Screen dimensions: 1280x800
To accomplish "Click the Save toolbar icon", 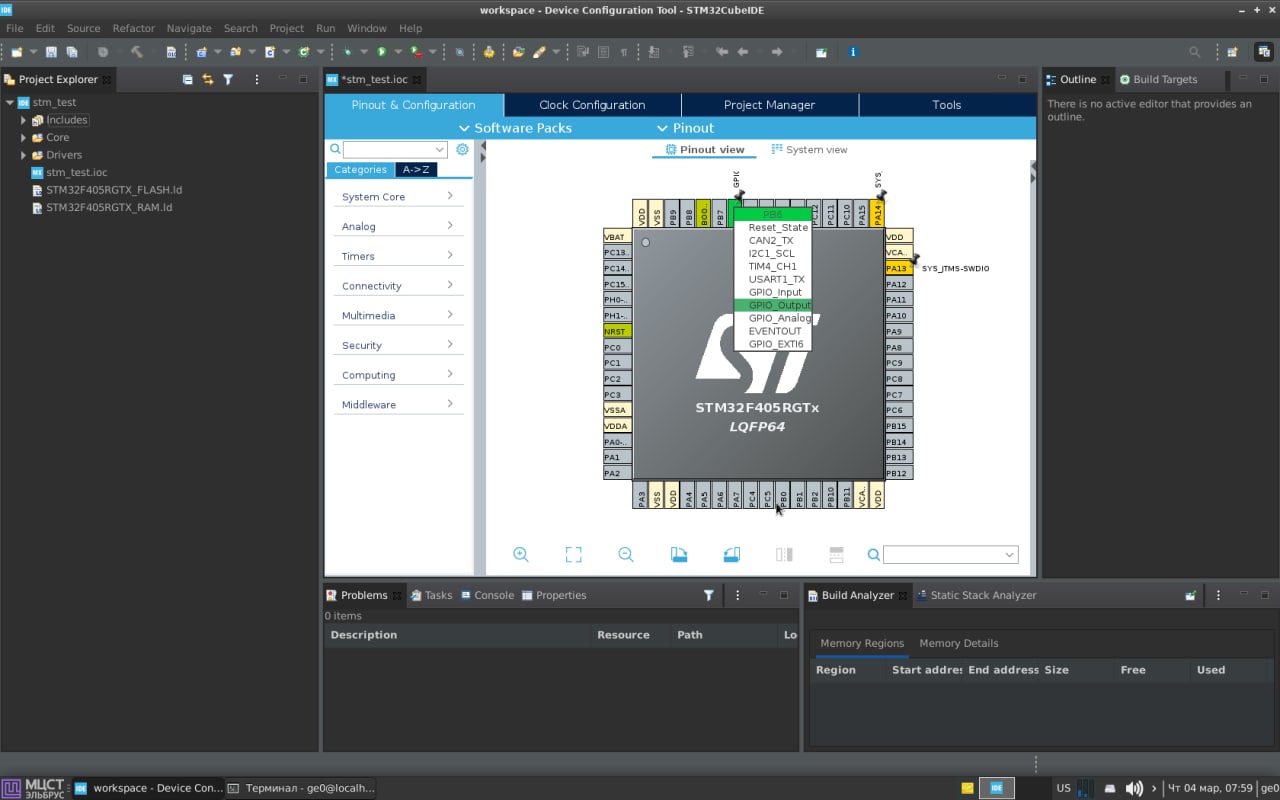I will [x=52, y=52].
